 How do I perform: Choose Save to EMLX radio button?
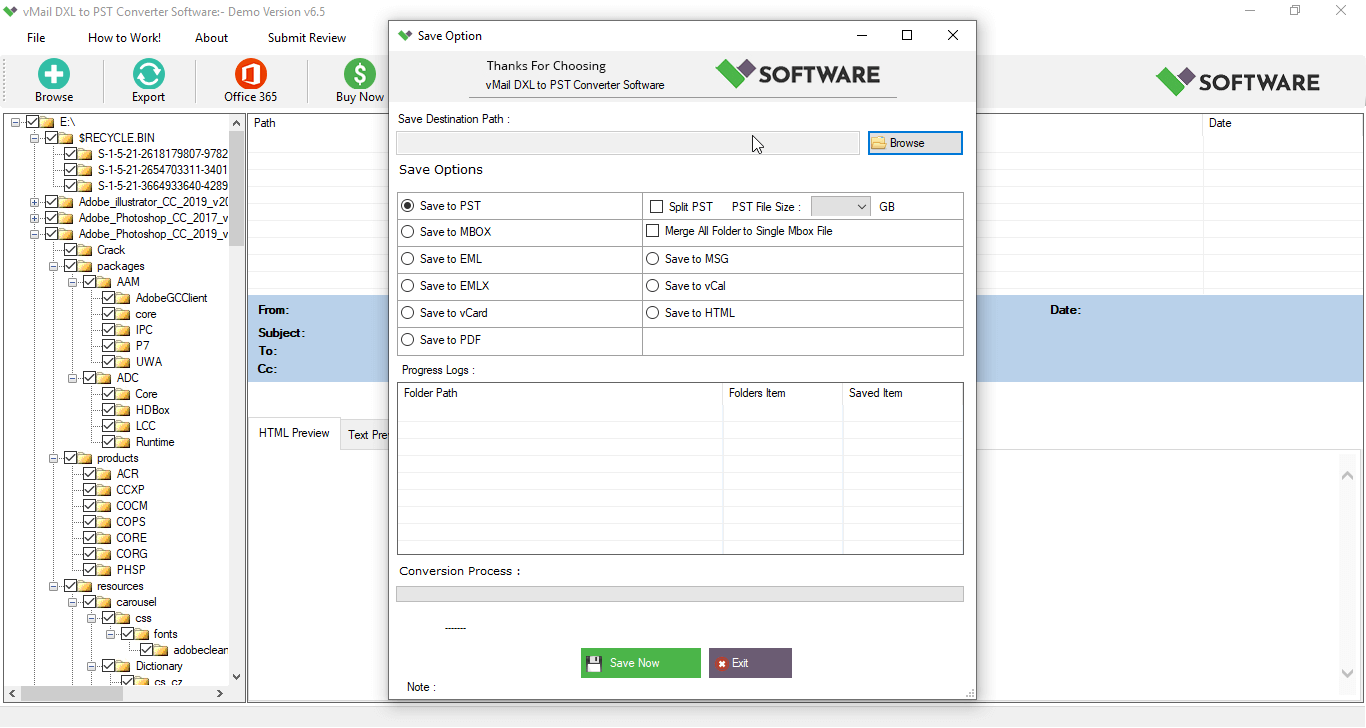[x=408, y=286]
